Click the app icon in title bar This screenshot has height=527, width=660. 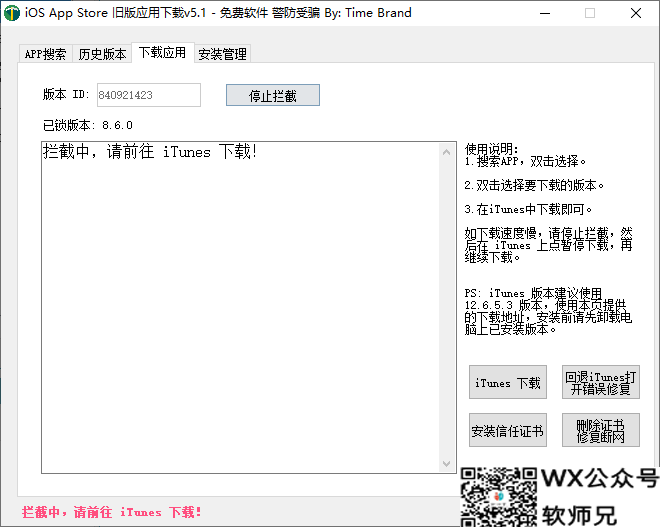tap(12, 13)
